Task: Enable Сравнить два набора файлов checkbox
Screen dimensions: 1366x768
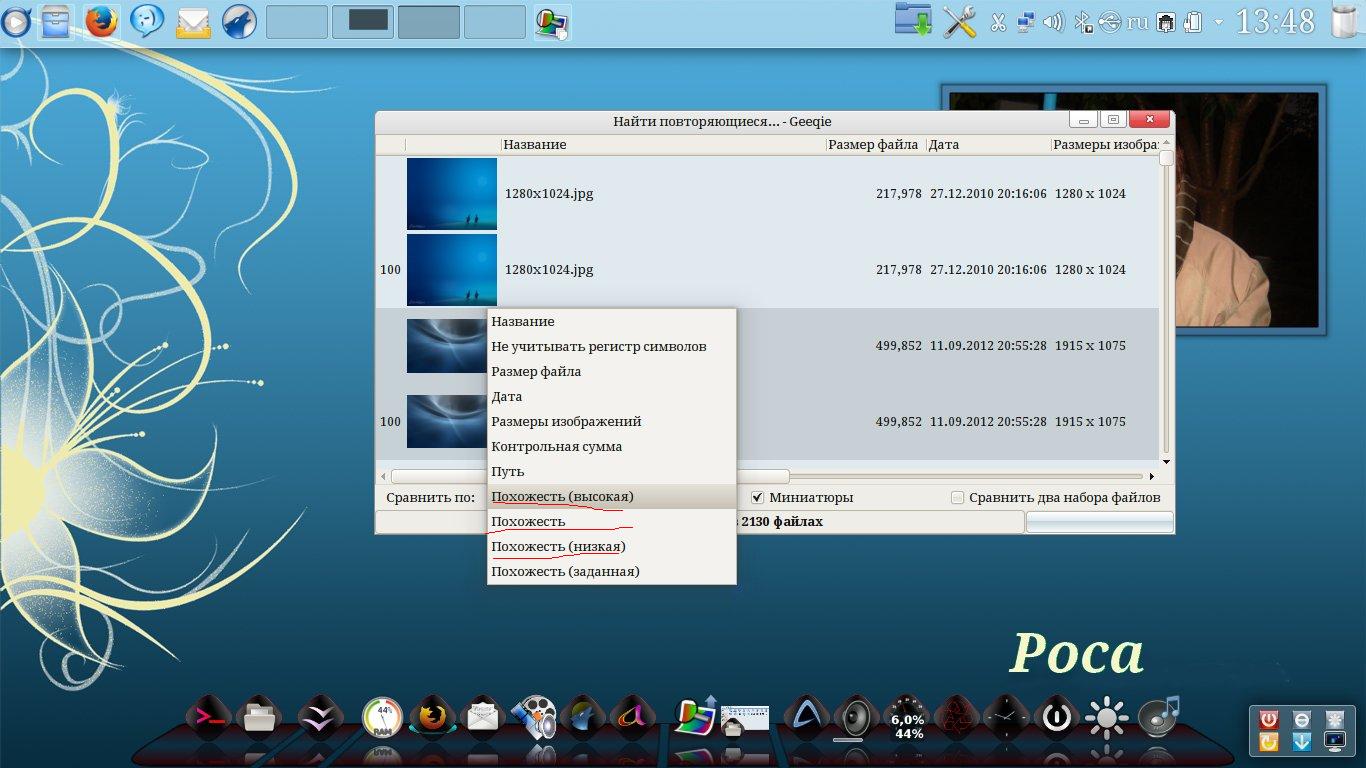Action: [x=958, y=497]
